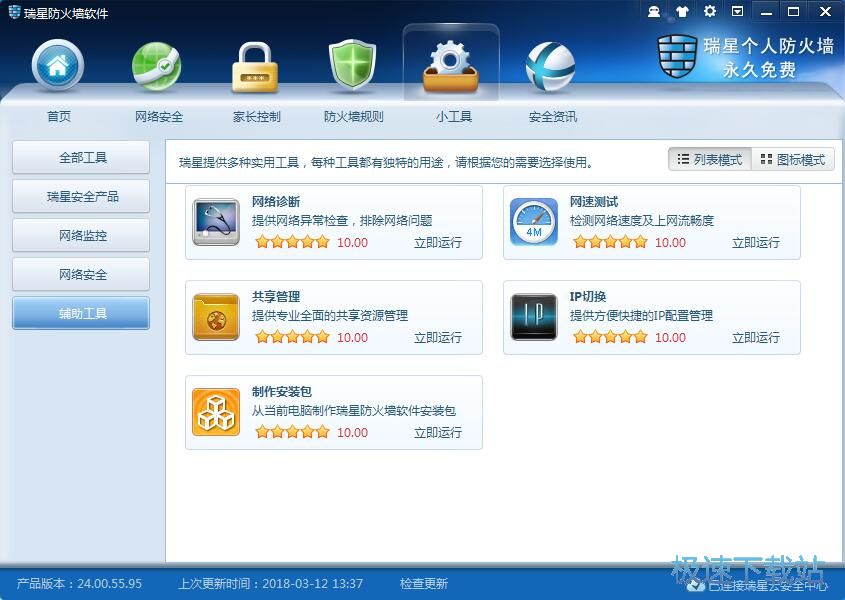This screenshot has width=845, height=600.
Task: Select the 首页 tab label
Action: (x=59, y=116)
